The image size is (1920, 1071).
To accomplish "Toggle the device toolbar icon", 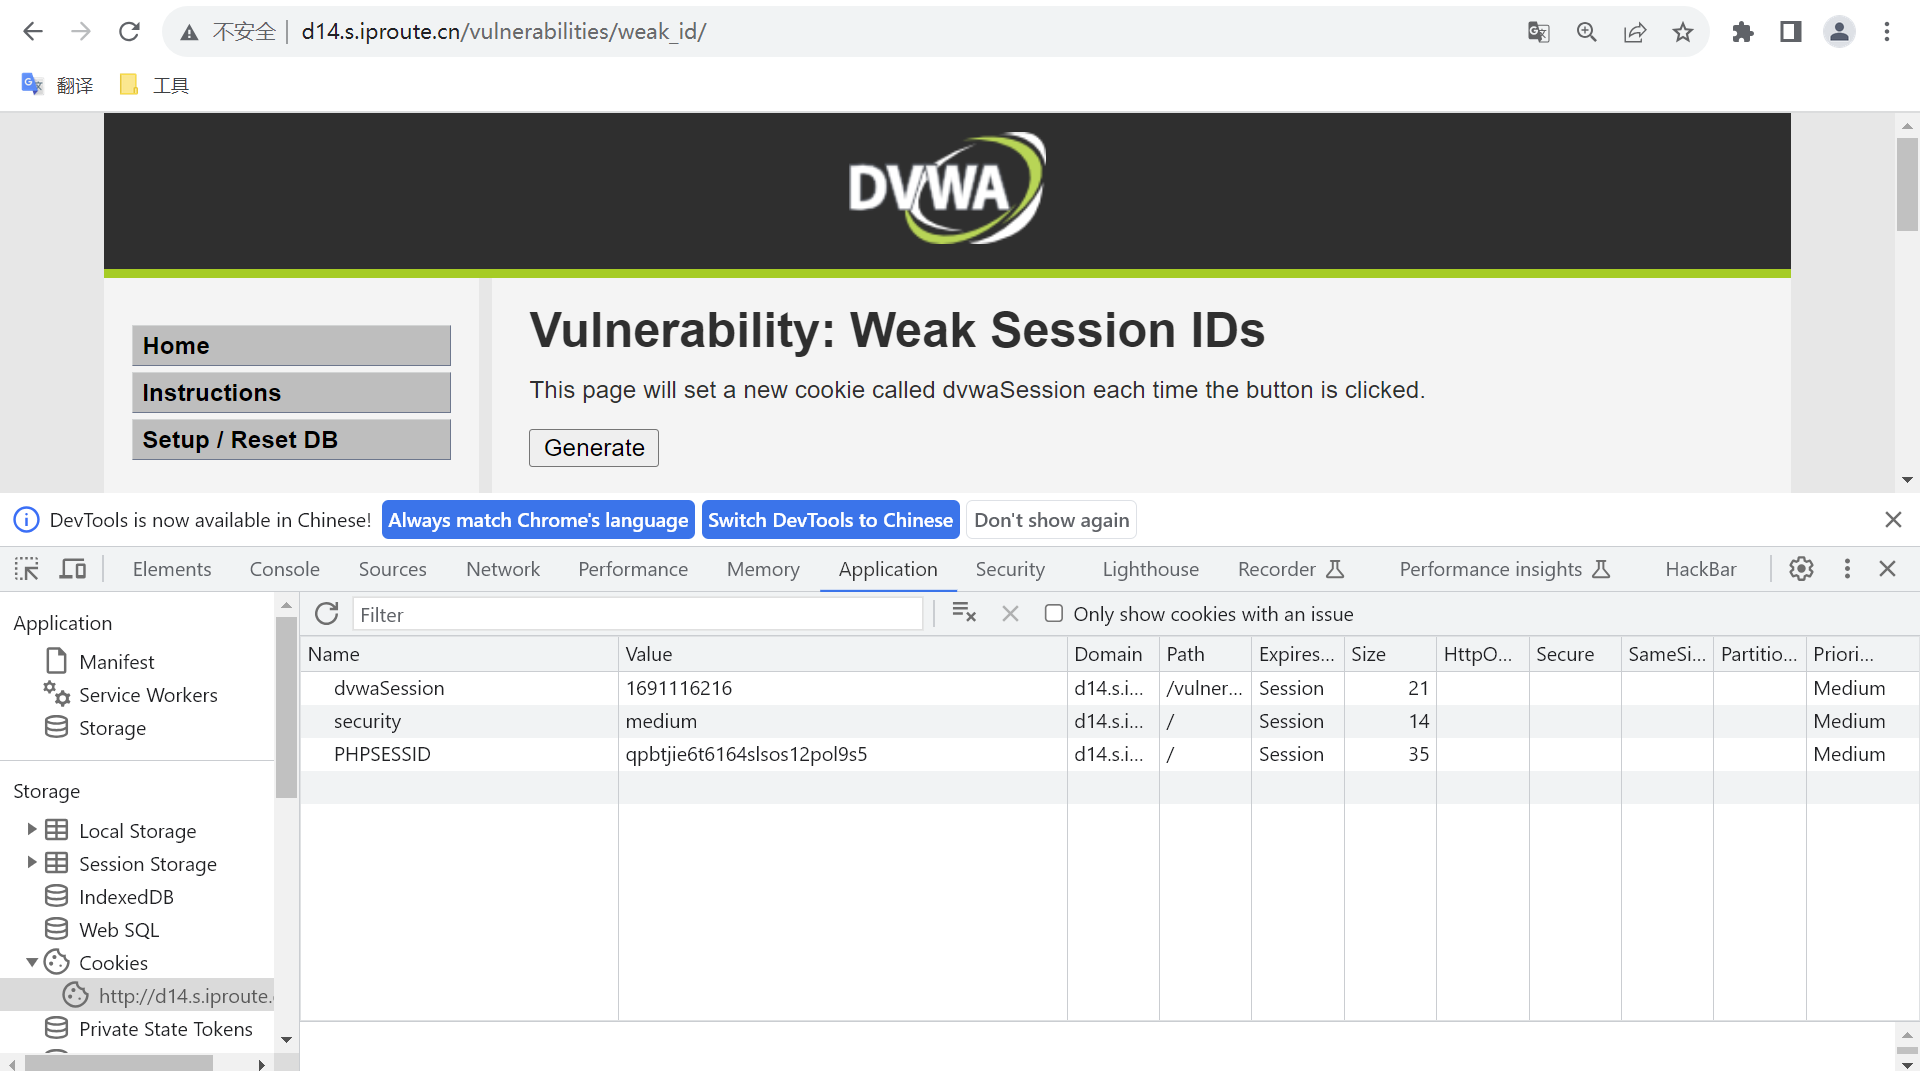I will point(73,569).
